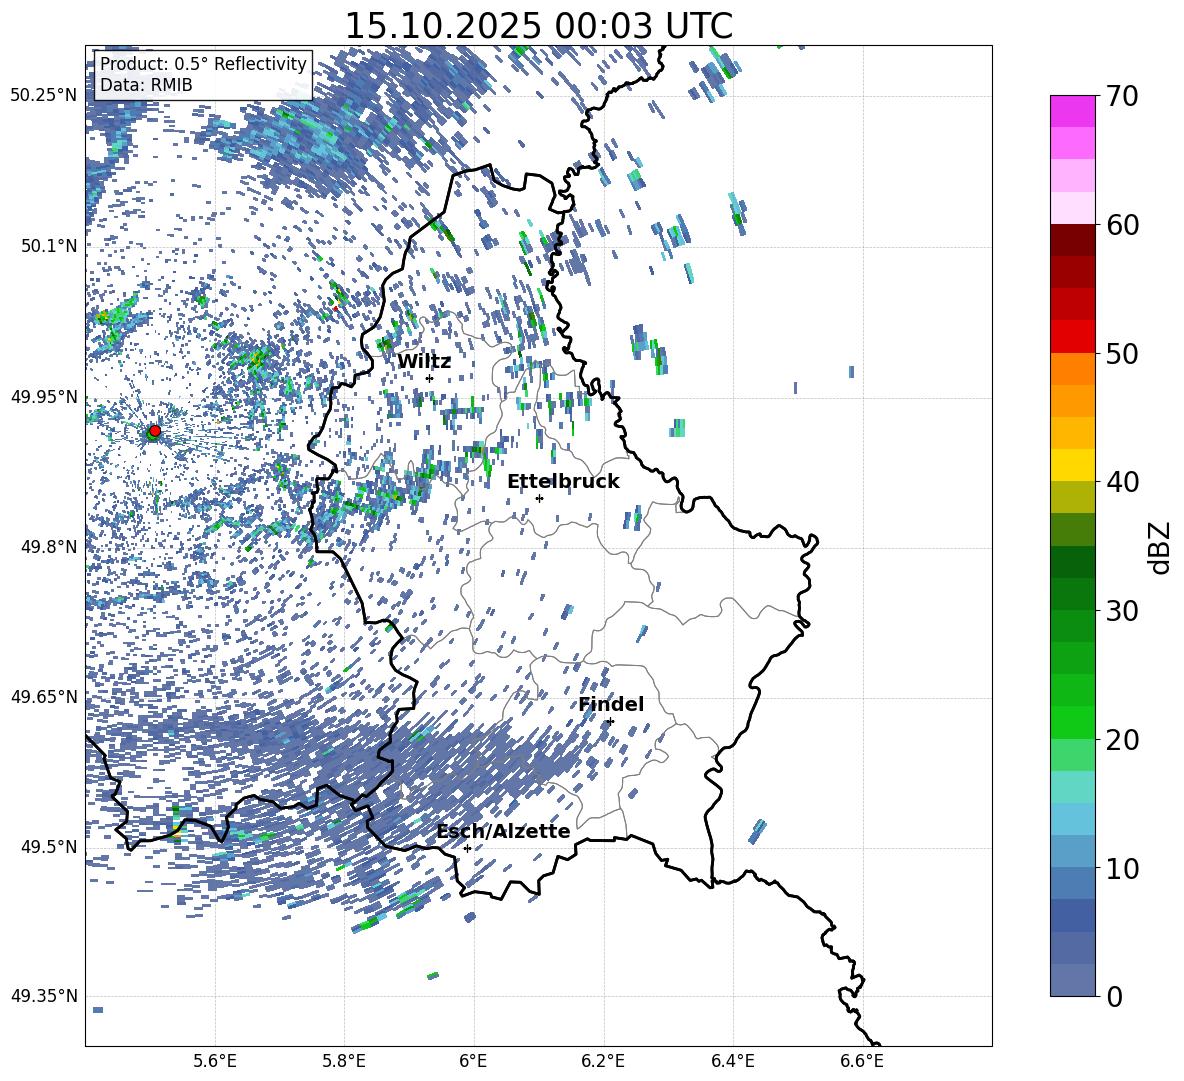This screenshot has height=1081, width=1184.
Task: Click the 50.1°N latitude label
Action: (48, 246)
